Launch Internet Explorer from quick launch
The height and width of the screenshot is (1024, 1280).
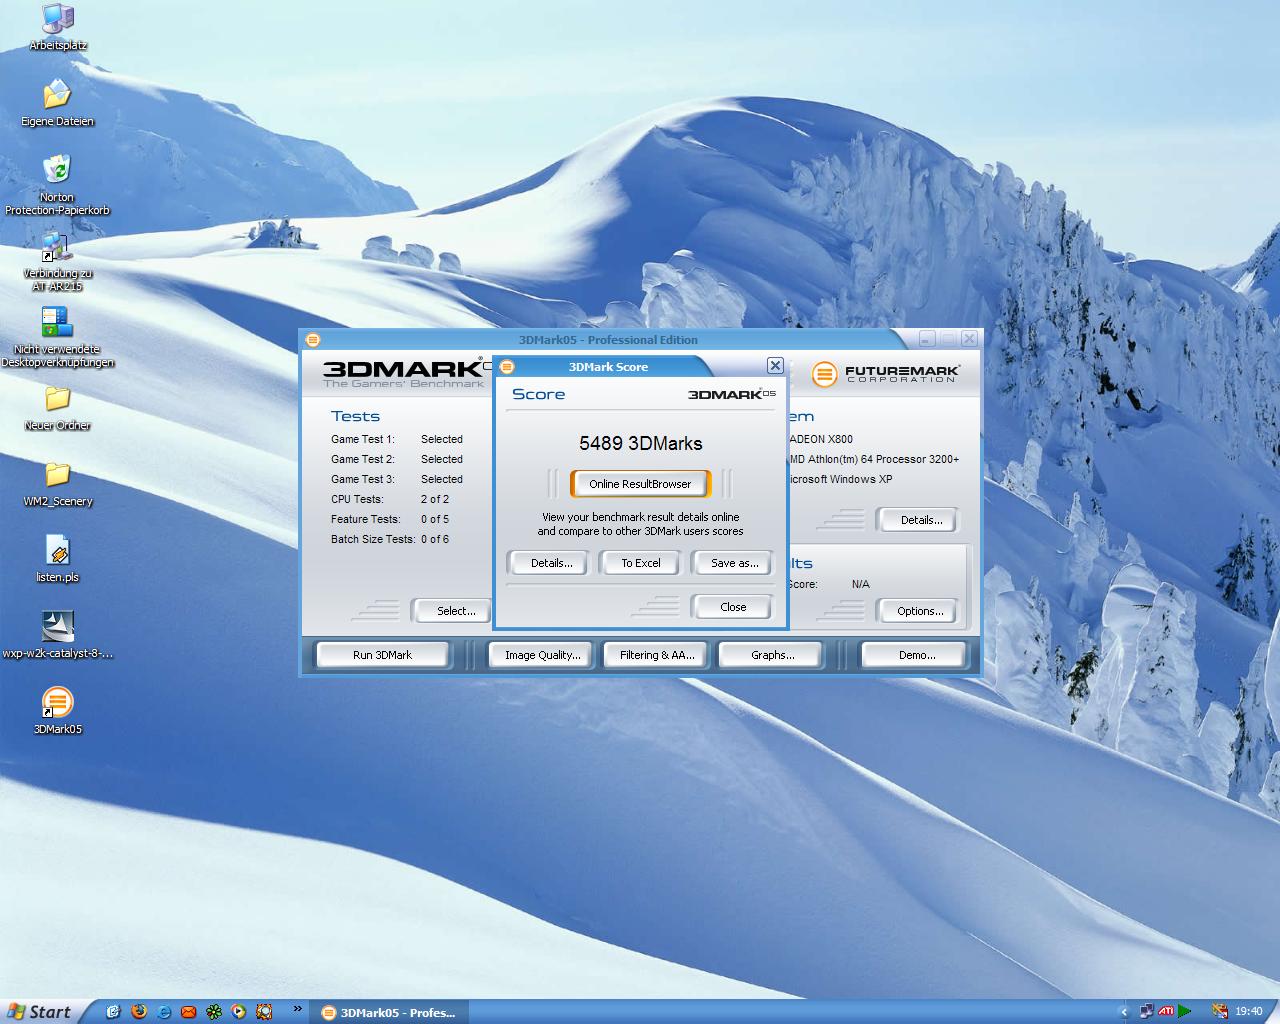click(x=163, y=1012)
